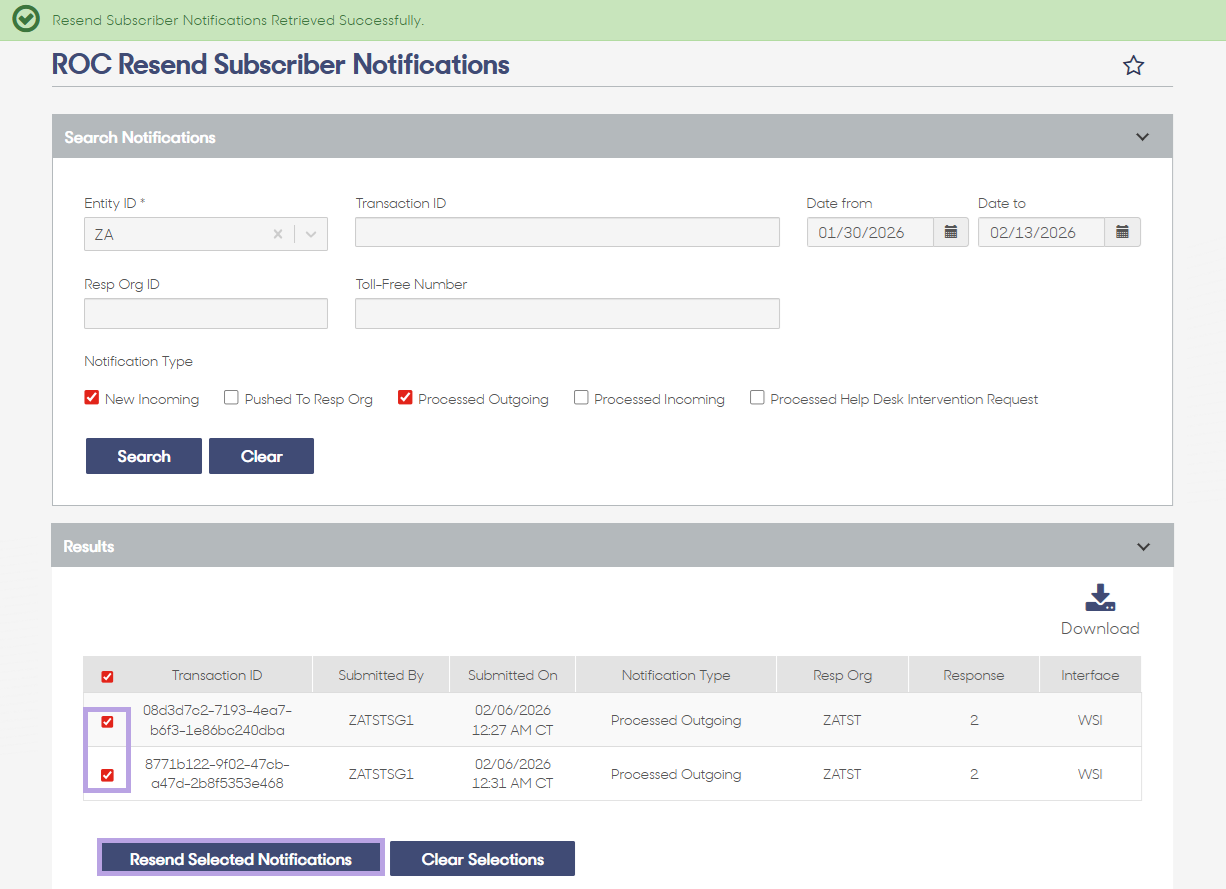
Task: Collapse the Search Notifications panel
Action: [x=1143, y=137]
